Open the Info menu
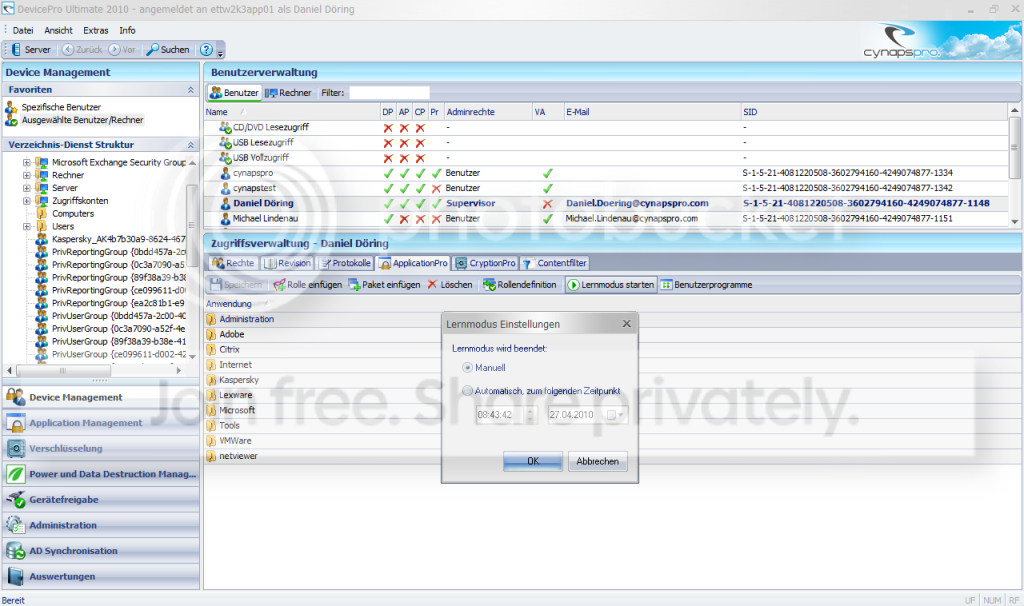Image resolution: width=1024 pixels, height=606 pixels. pos(127,30)
